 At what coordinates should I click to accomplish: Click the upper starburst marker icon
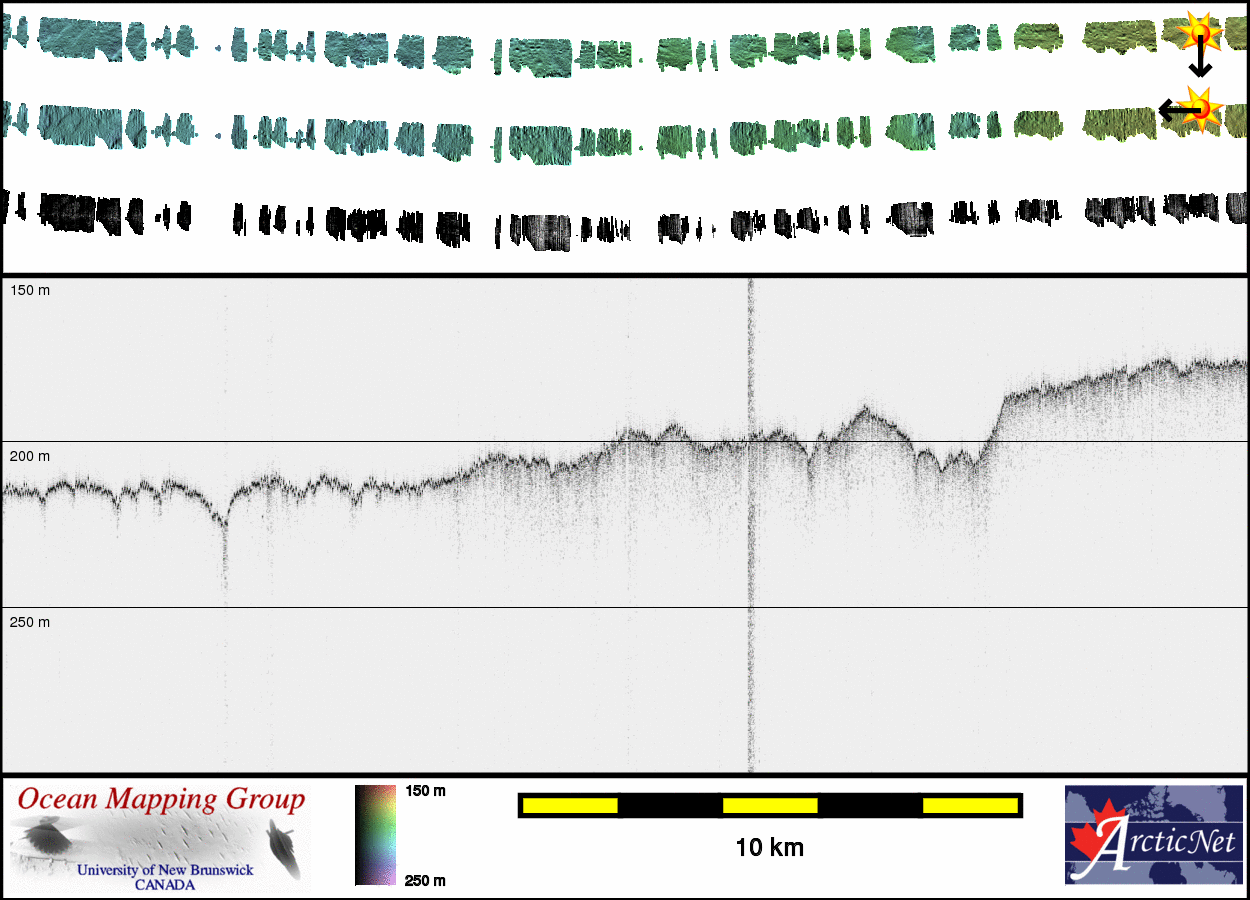1199,36
